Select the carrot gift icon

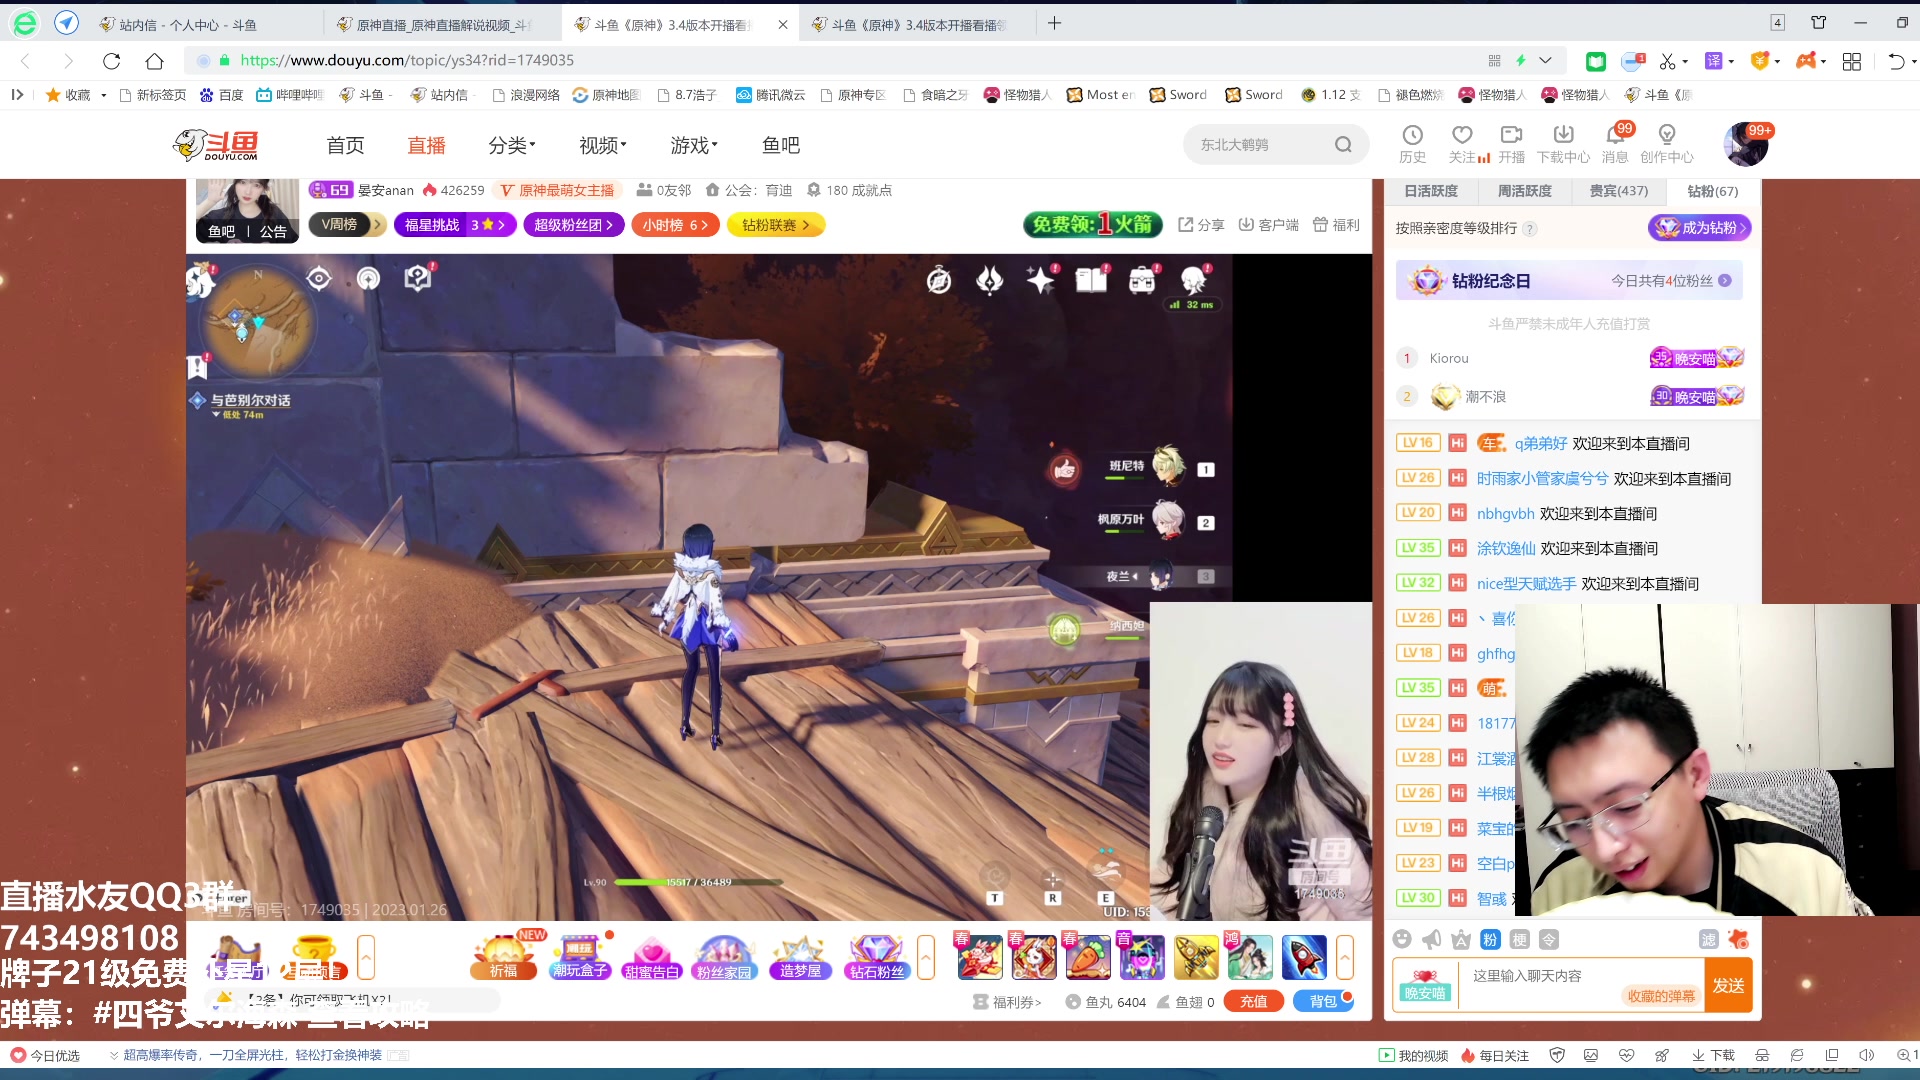[1087, 957]
